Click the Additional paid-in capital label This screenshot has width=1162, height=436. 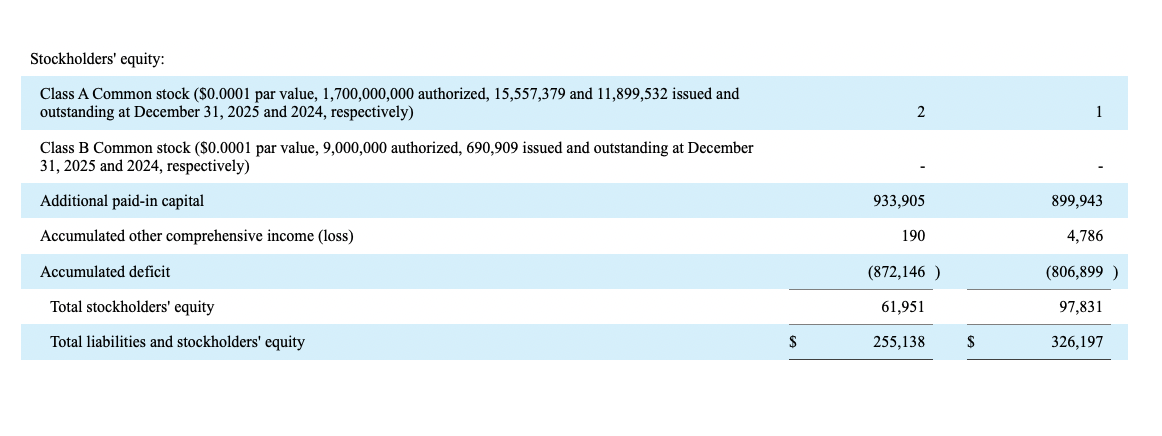click(x=122, y=201)
